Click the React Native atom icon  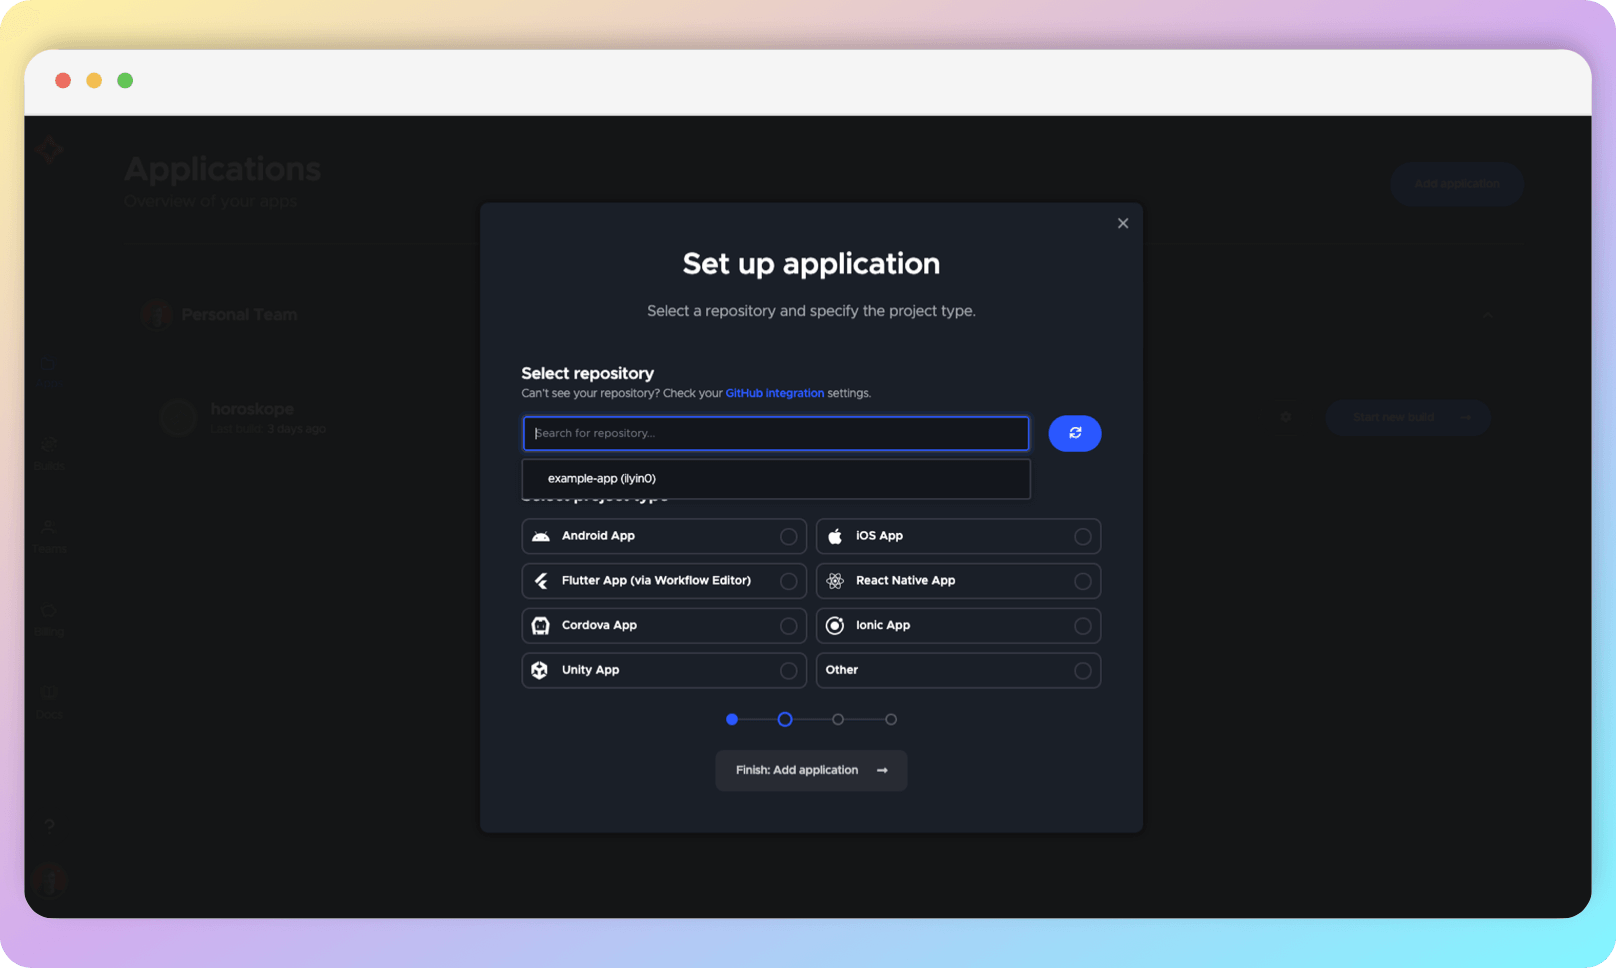point(836,580)
